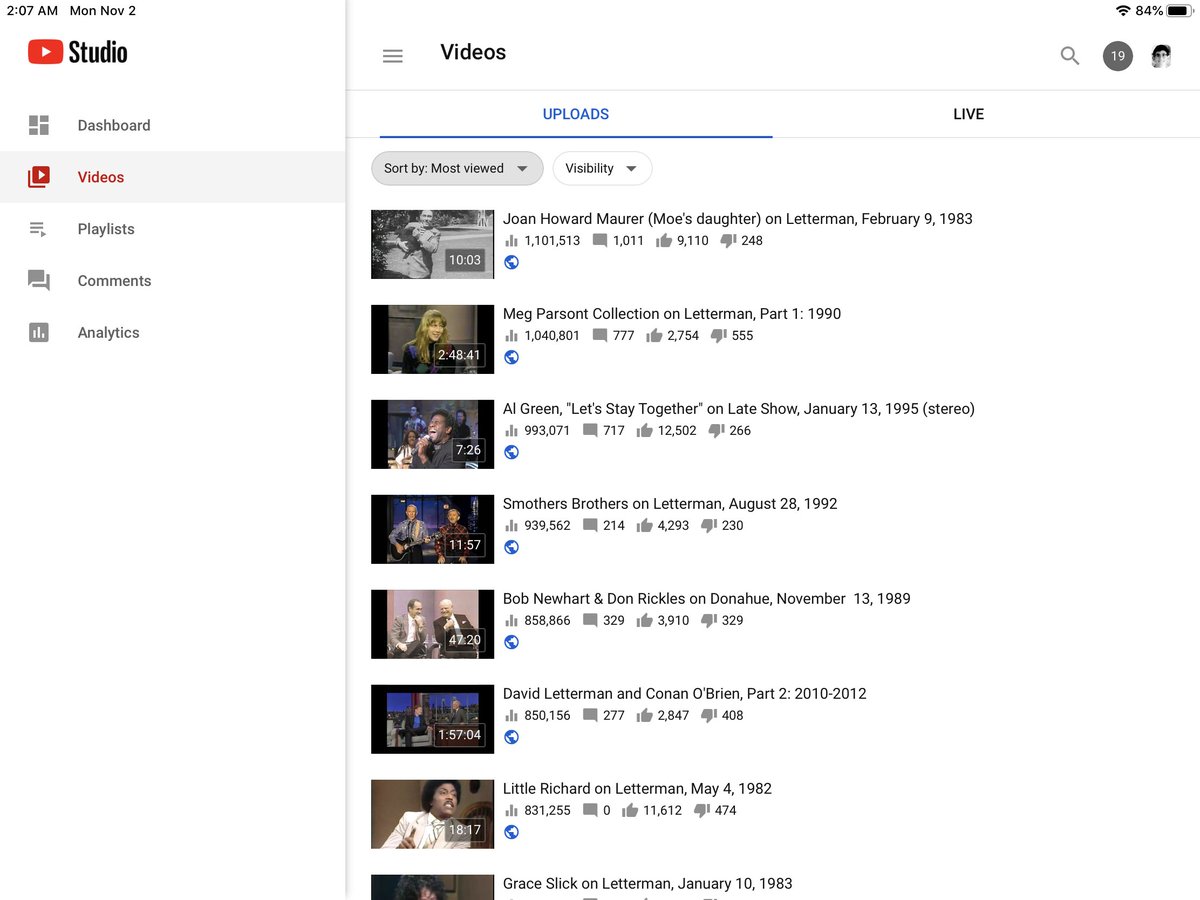The height and width of the screenshot is (900, 1200).
Task: Click the 47:20 Bob Newhart thumbnail
Action: click(x=432, y=624)
